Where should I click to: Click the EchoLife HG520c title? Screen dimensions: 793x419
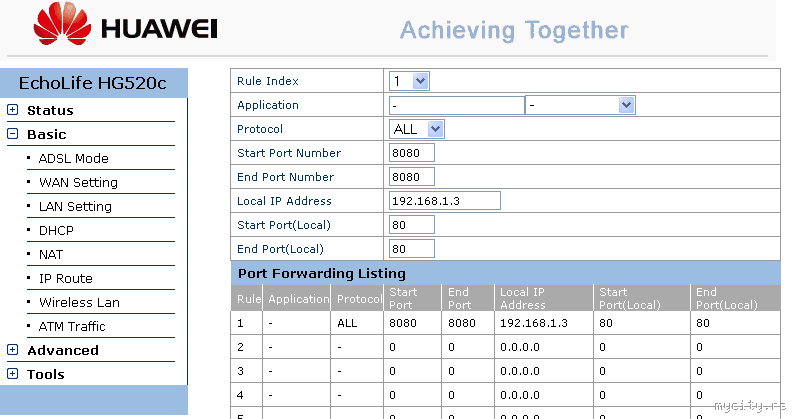(93, 83)
